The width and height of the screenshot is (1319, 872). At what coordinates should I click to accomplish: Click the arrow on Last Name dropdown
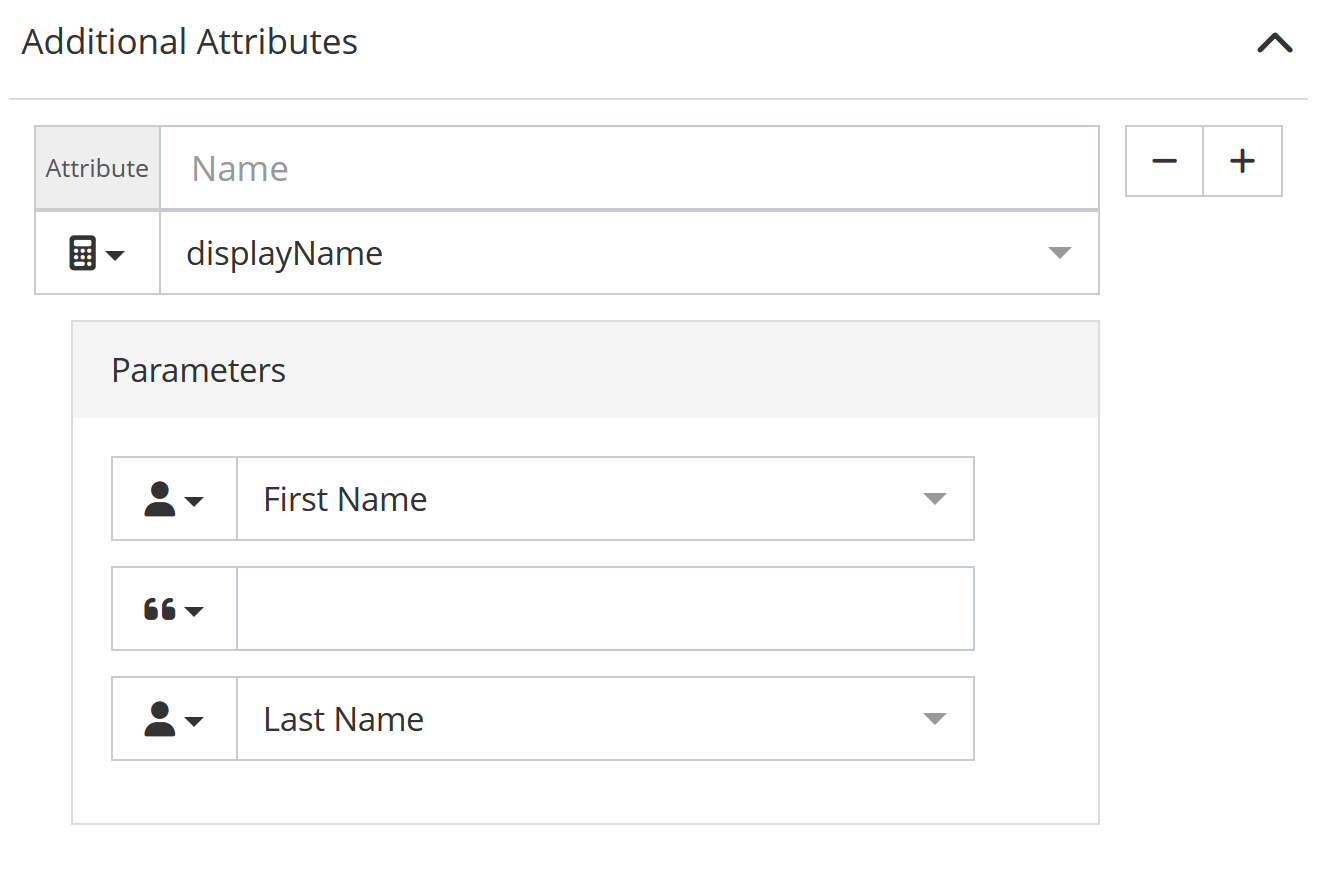(934, 719)
